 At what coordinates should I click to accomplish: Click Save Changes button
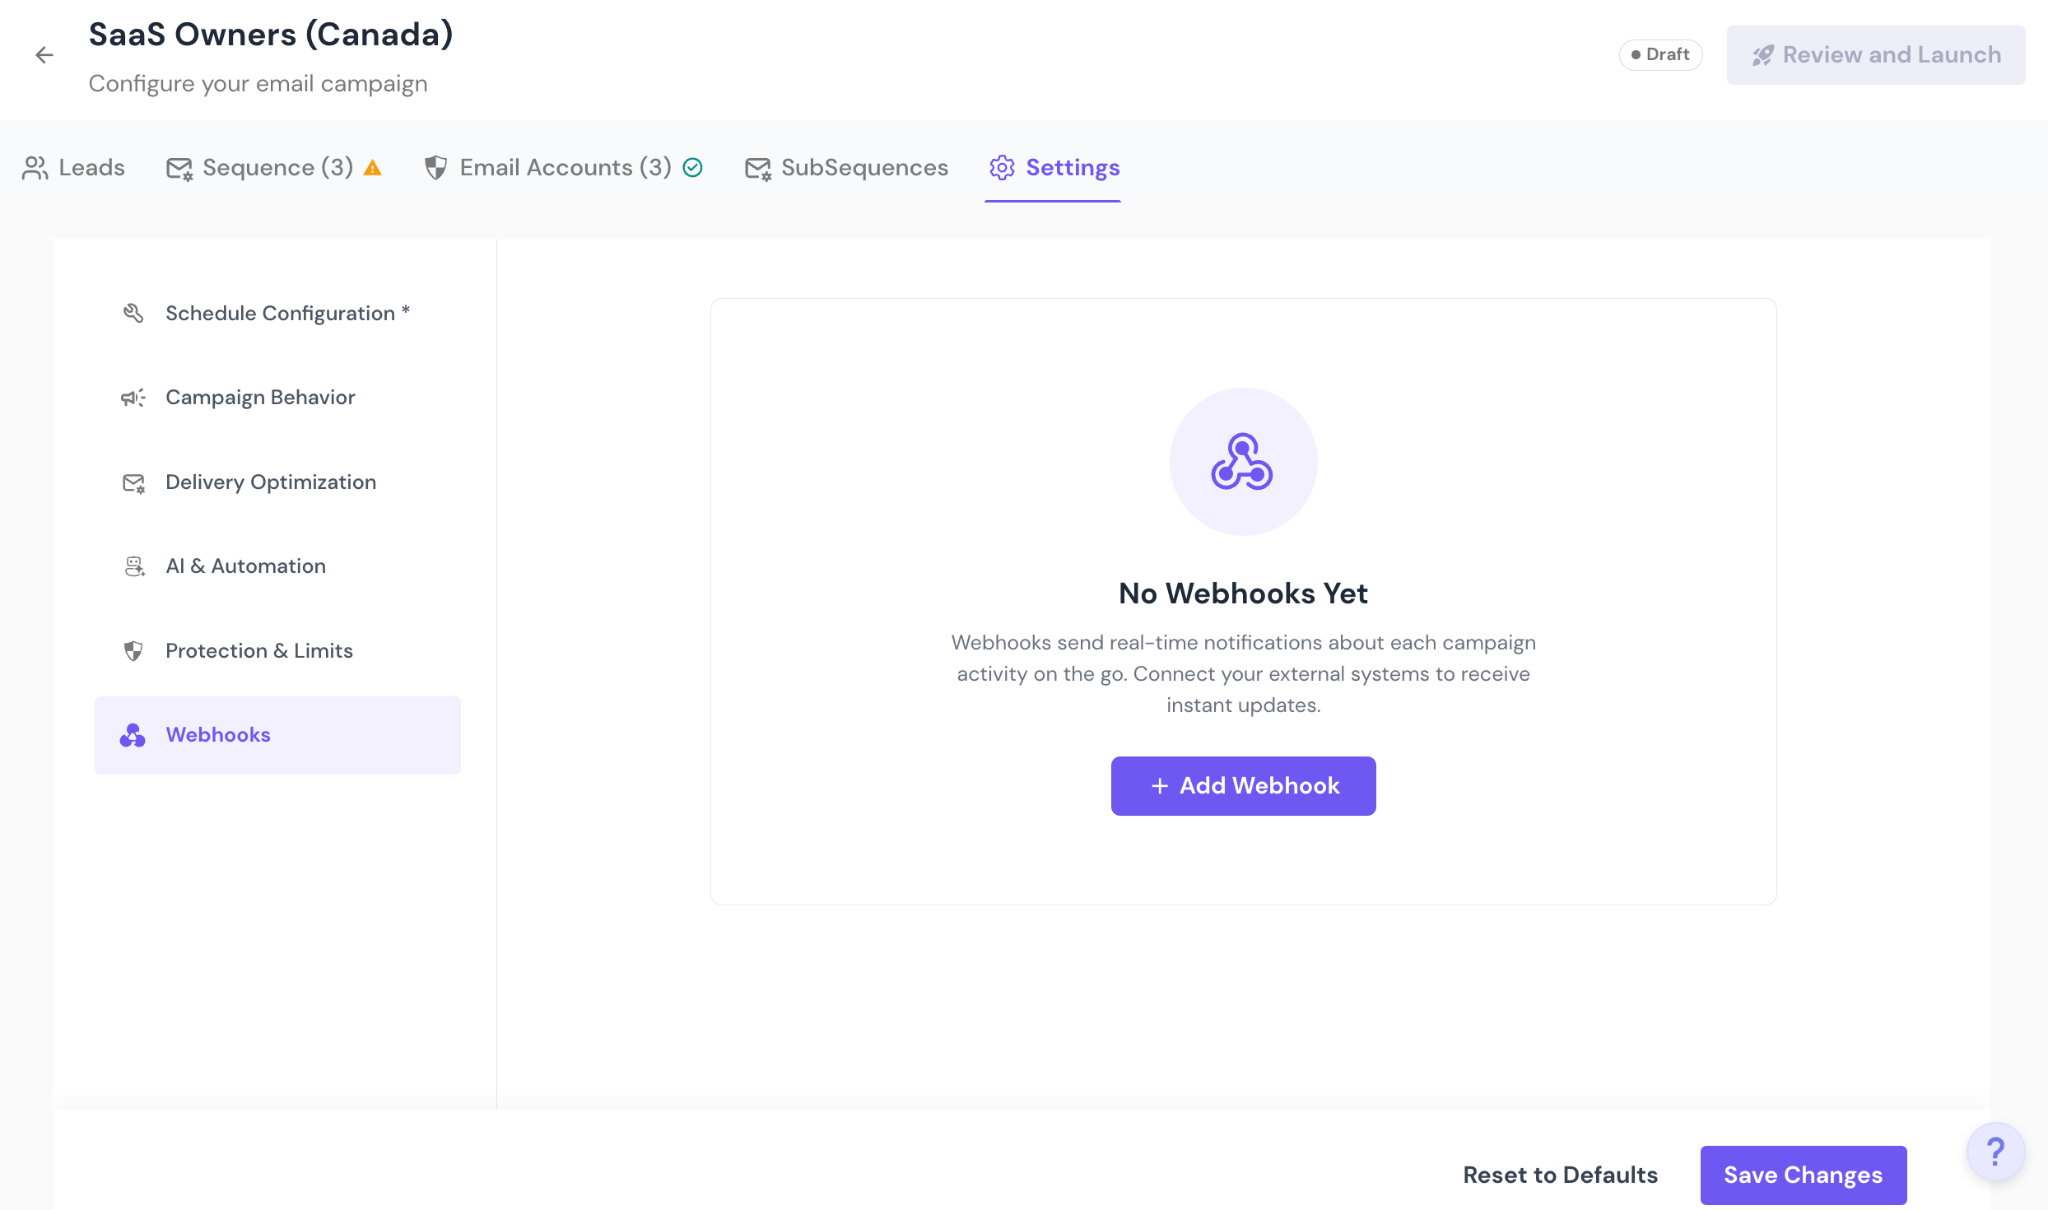[x=1802, y=1175]
